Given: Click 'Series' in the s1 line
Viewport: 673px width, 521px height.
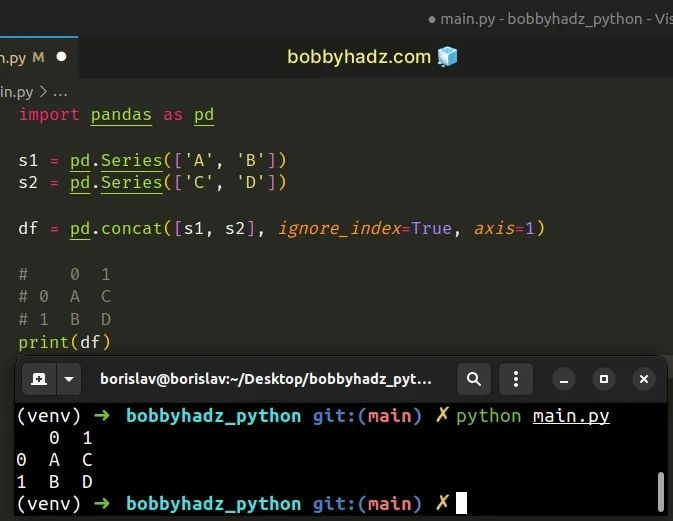Looking at the screenshot, I should click(x=131, y=161).
